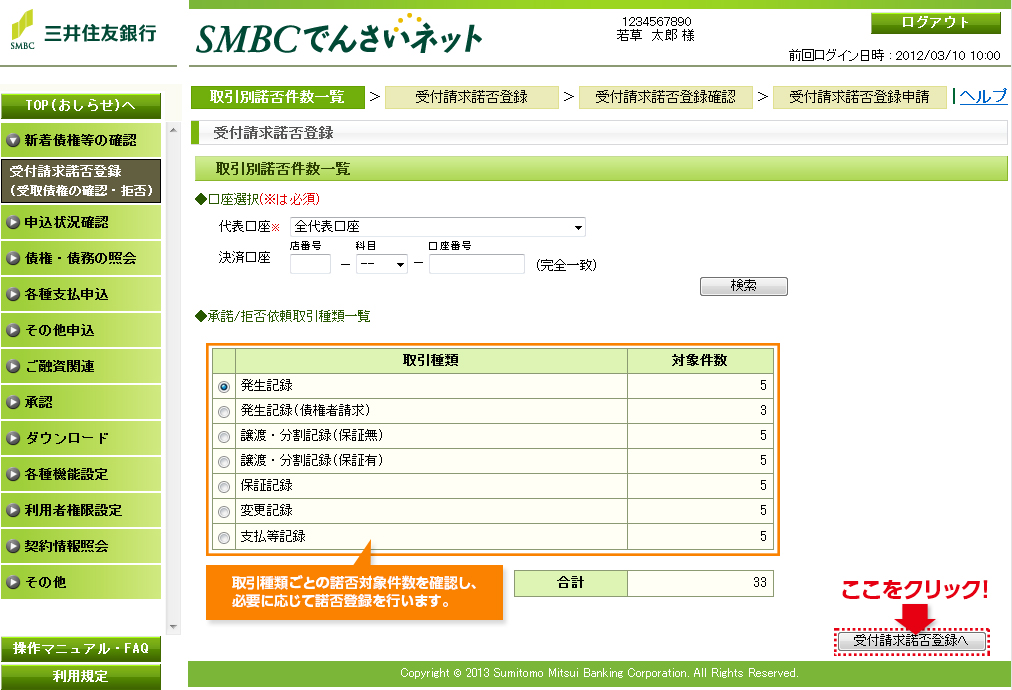Click arrow icon beside 申込状況確認
Screen dimensions: 1012x690
pyautogui.click(x=13, y=222)
